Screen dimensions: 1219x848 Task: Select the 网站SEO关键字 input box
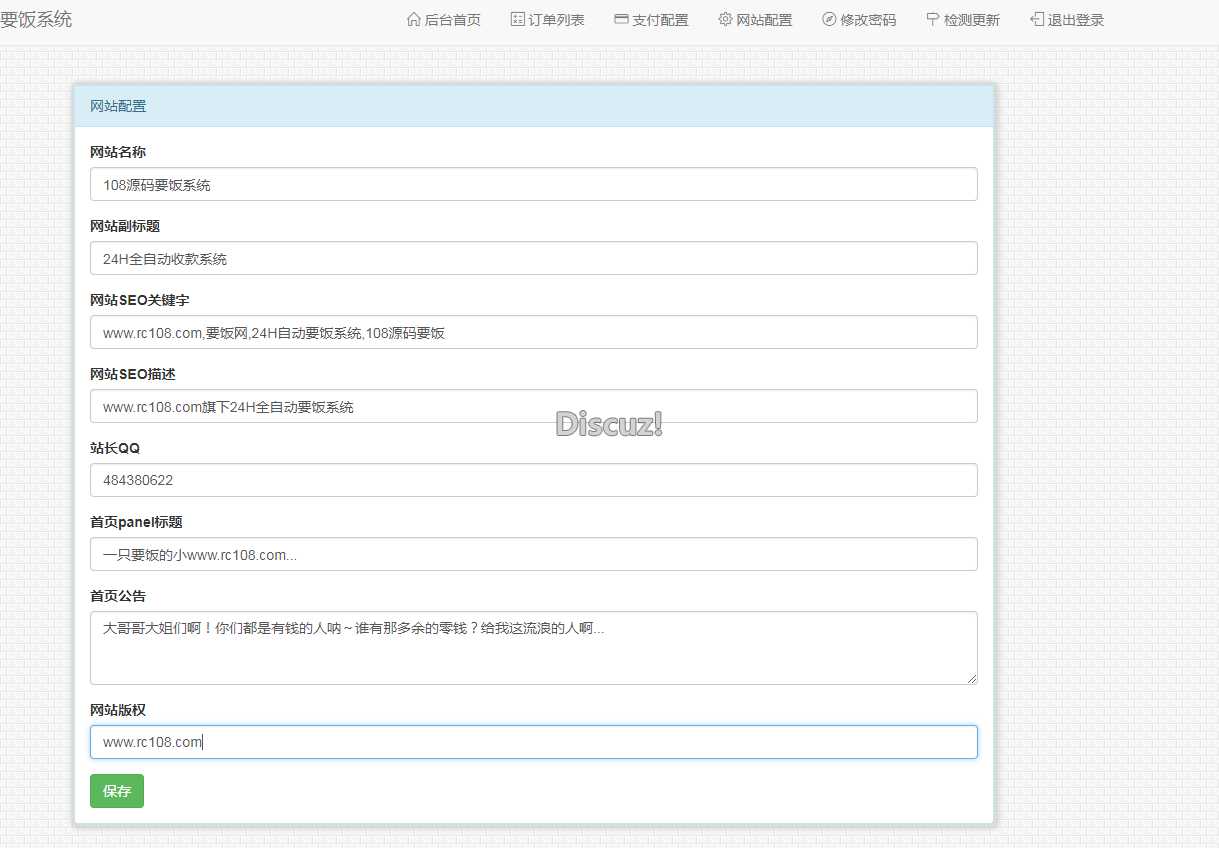(533, 332)
